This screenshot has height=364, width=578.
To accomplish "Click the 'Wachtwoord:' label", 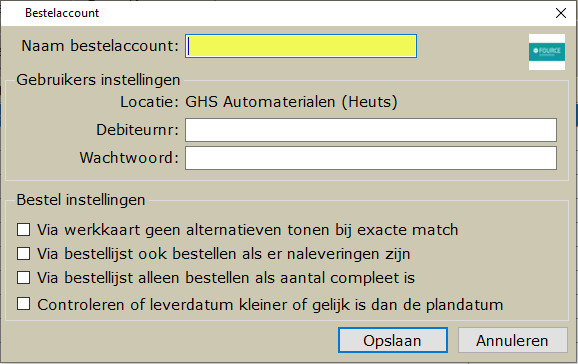I will click(129, 158).
